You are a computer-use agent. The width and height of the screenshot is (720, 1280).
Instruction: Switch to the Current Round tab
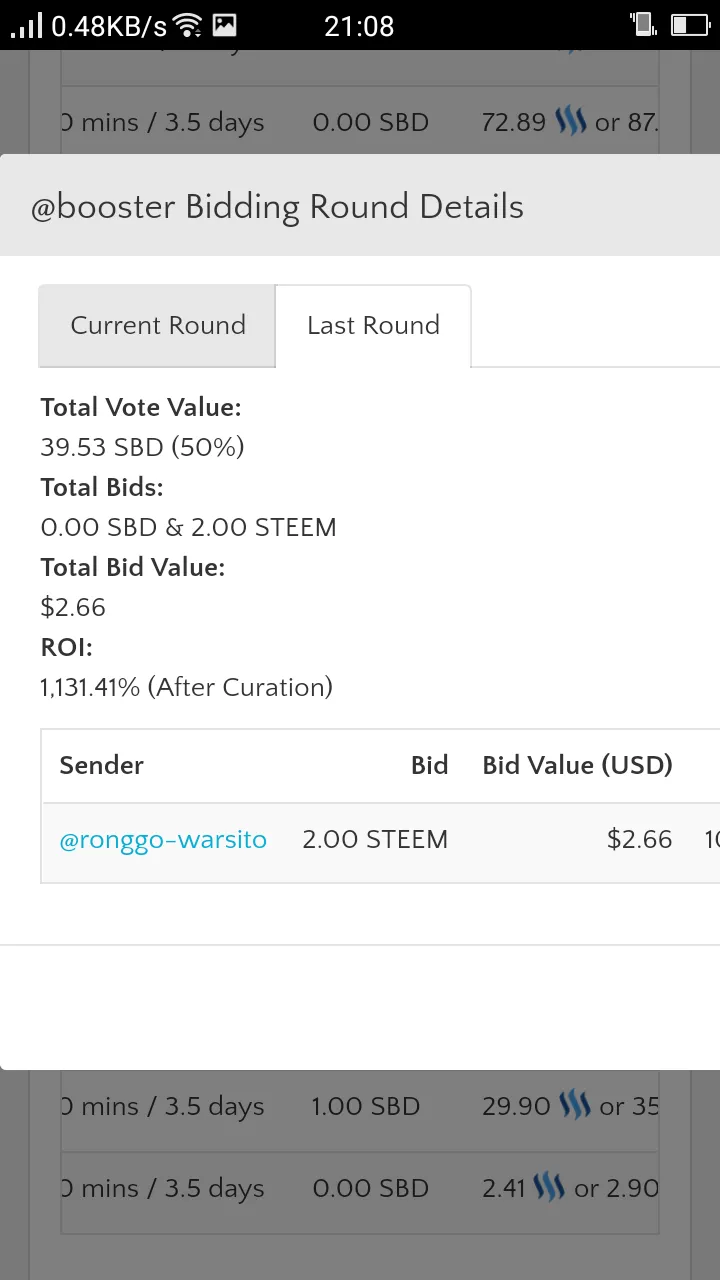(157, 326)
